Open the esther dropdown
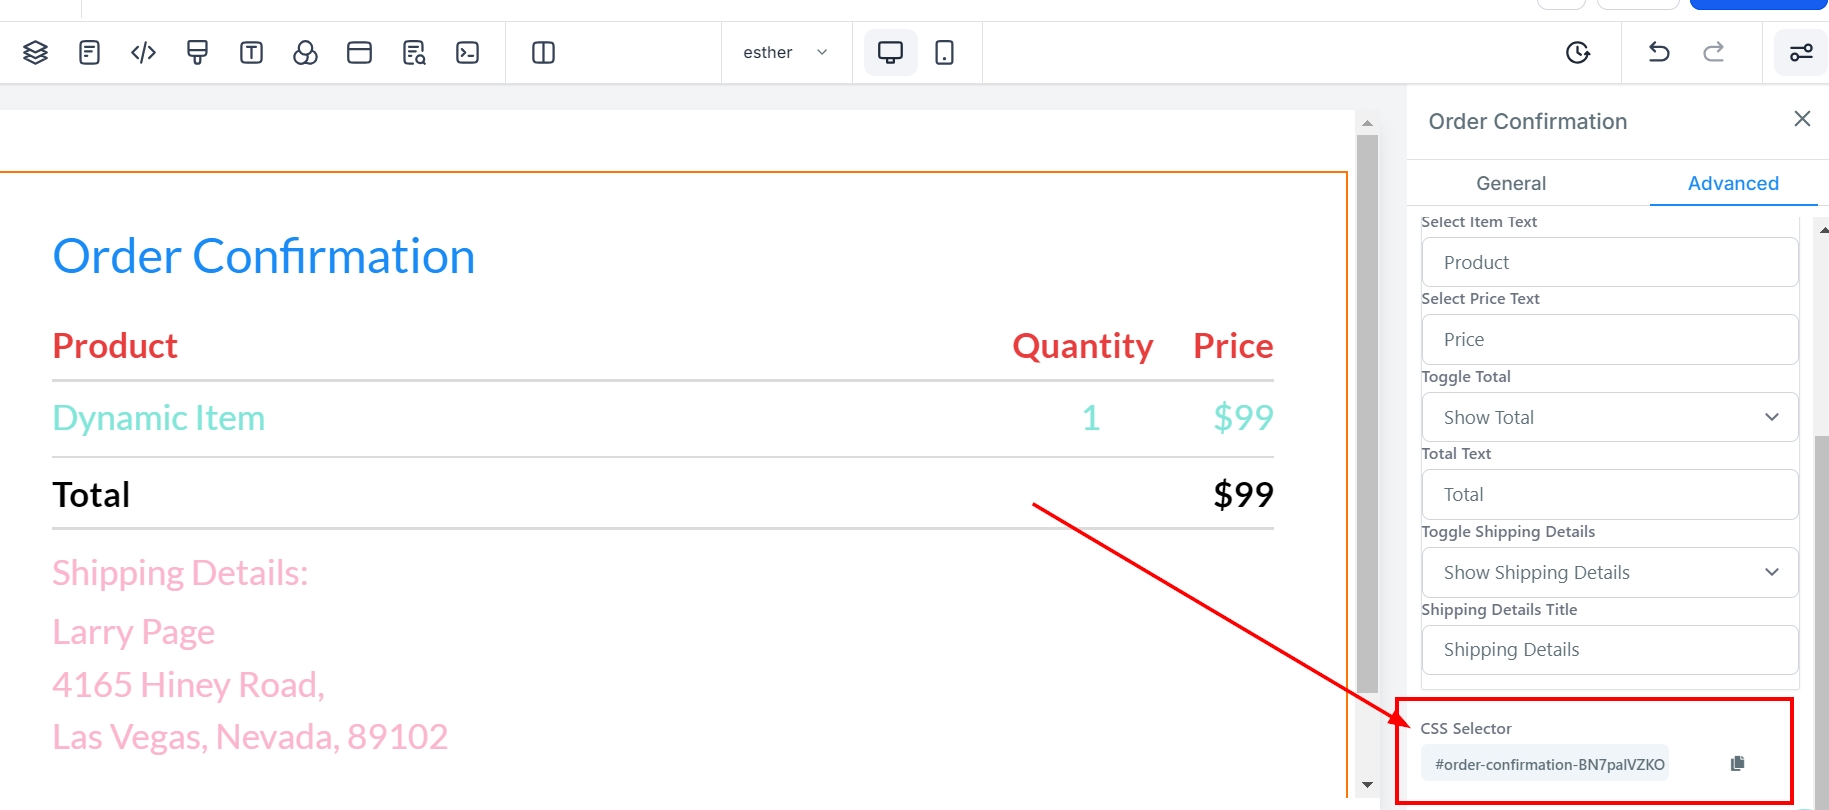Image resolution: width=1829 pixels, height=810 pixels. 786,53
